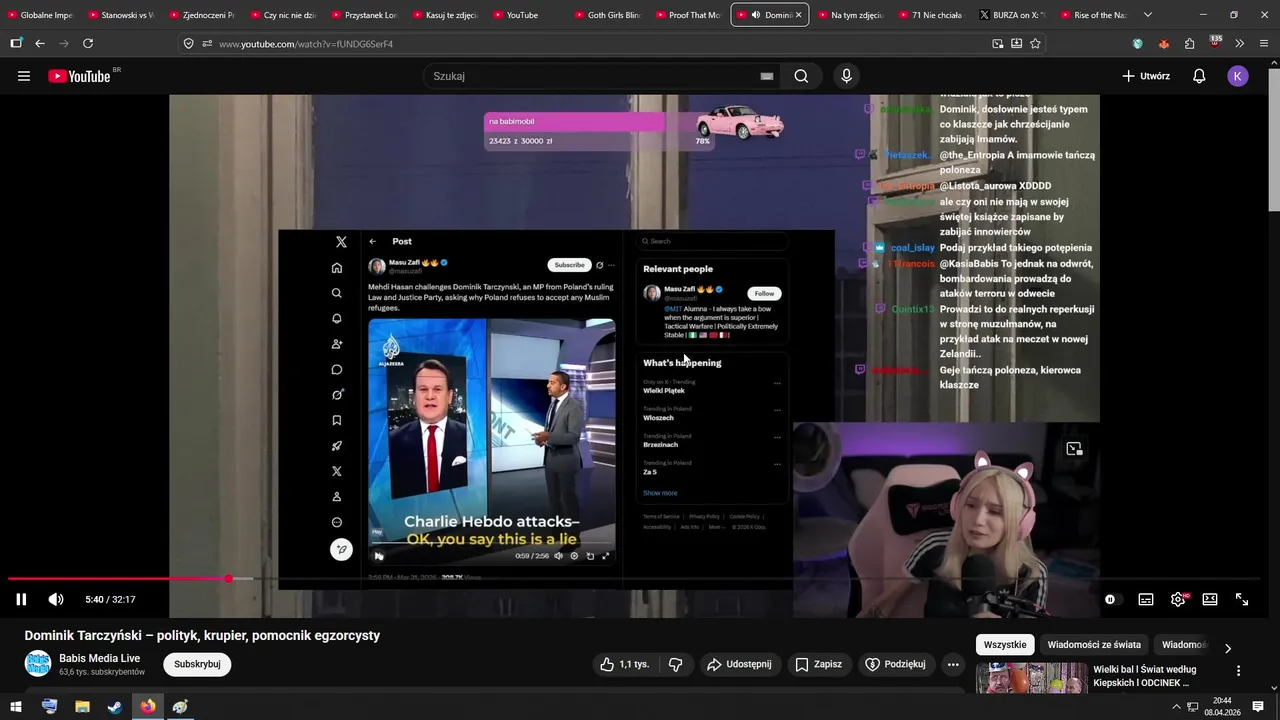The height and width of the screenshot is (720, 1280).
Task: Open Wielki bal Kiepscy video thumbnail
Action: pos(1031,677)
